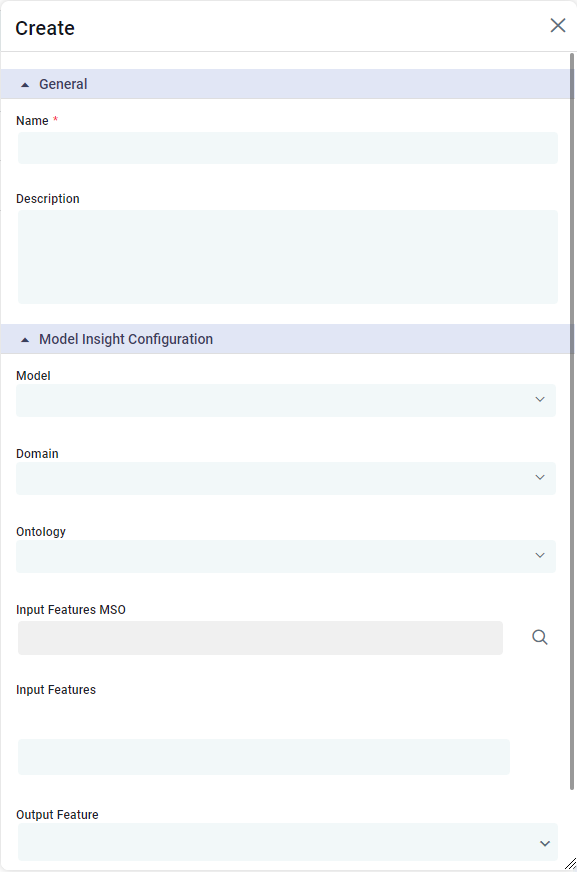577x872 pixels.
Task: Click the Model Insight Configuration header title
Action: [126, 339]
